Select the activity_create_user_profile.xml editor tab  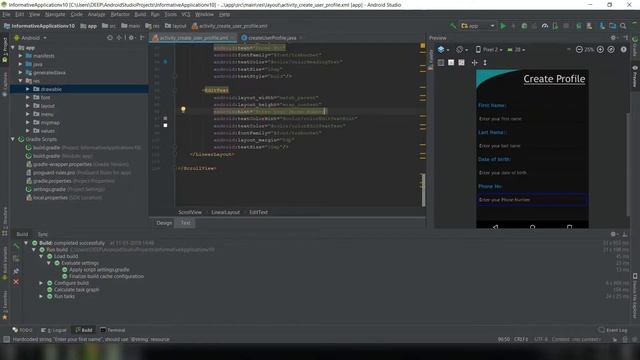pos(193,38)
